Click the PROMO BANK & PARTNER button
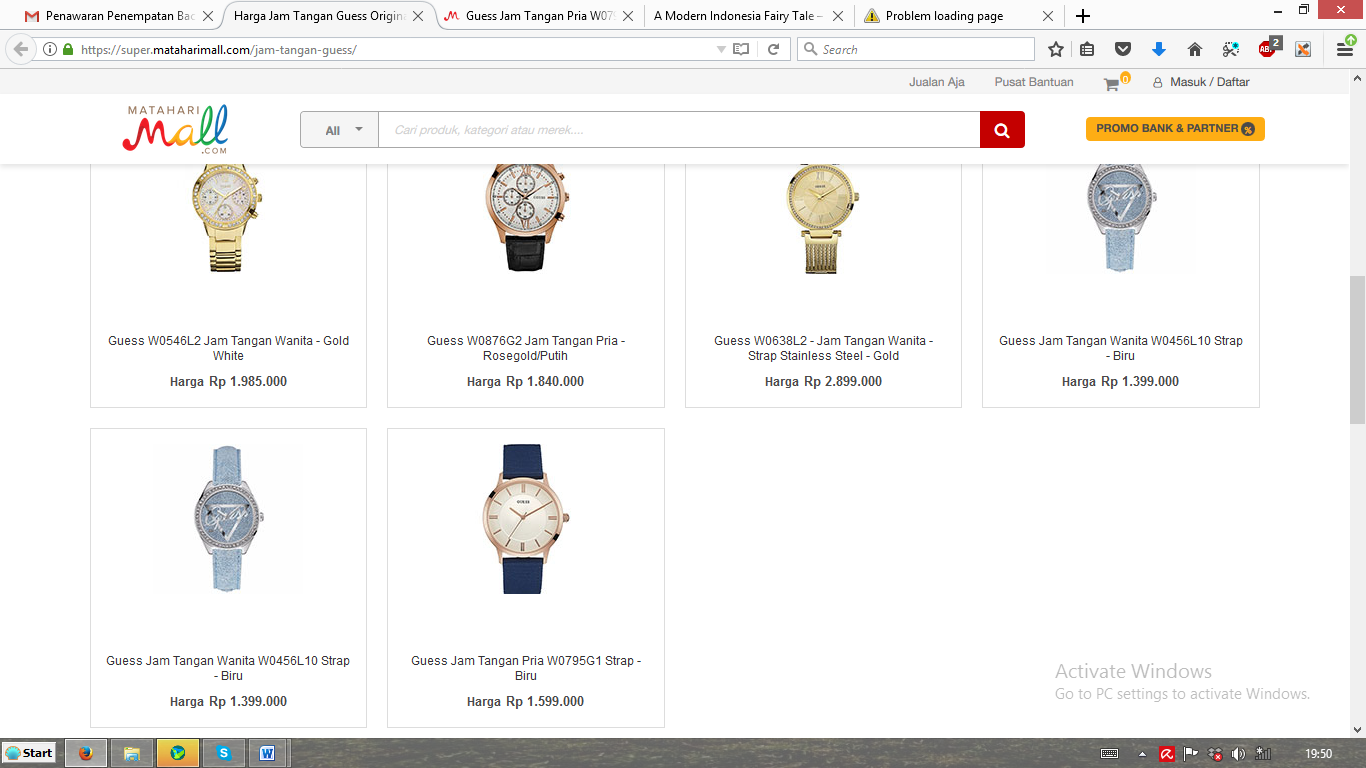Image resolution: width=1366 pixels, height=768 pixels. point(1175,129)
